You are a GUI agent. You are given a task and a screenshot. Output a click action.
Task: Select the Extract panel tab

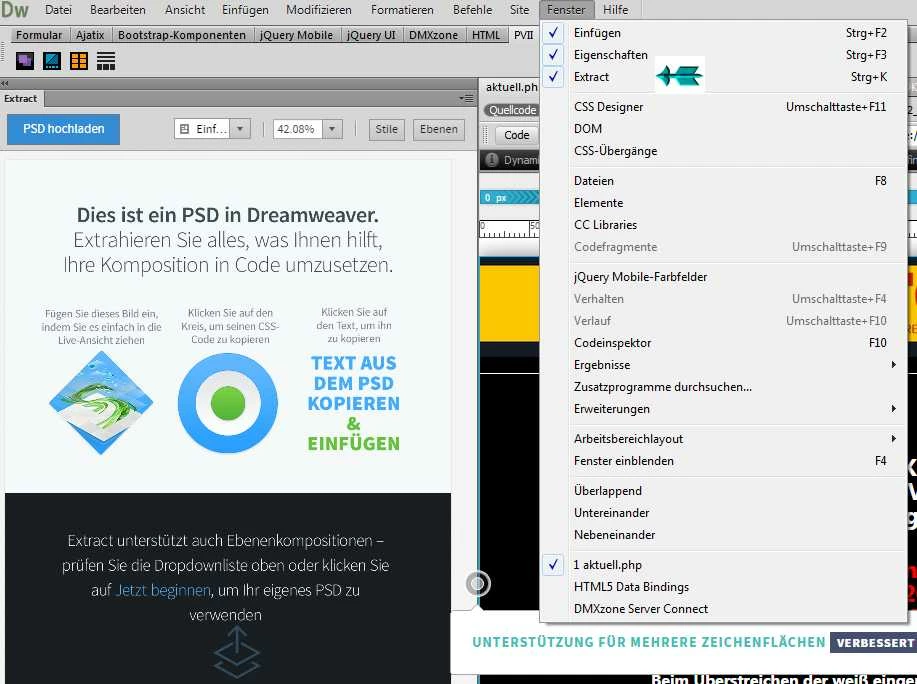click(x=20, y=98)
